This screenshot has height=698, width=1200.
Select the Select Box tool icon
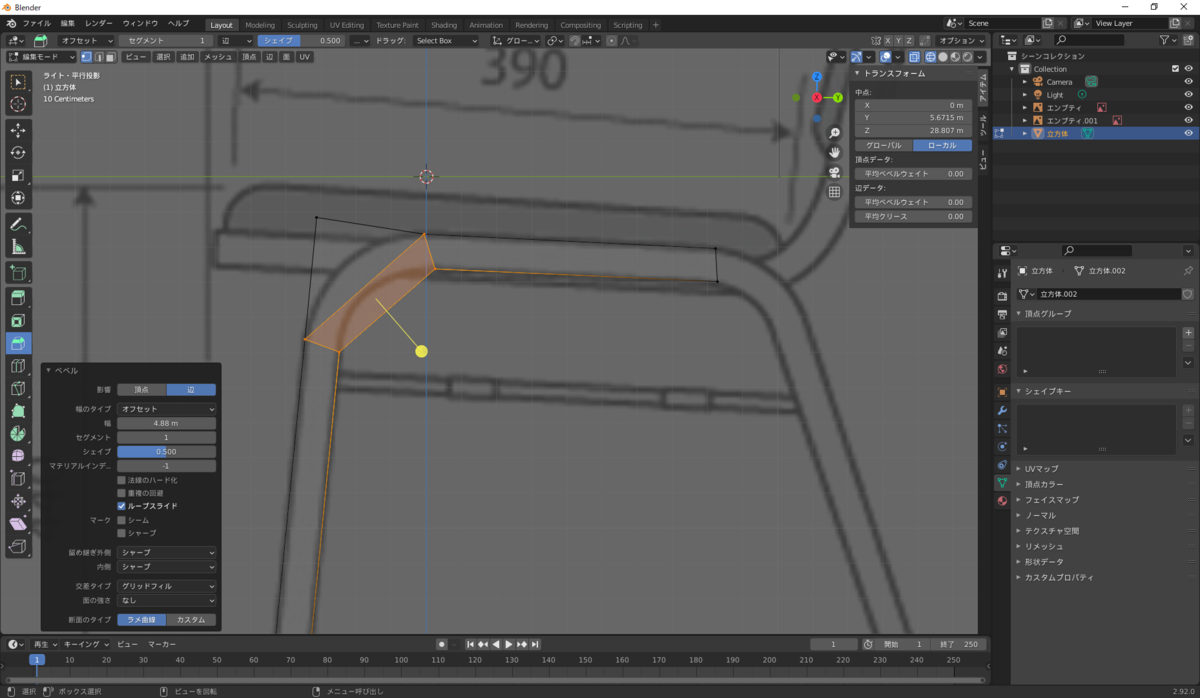click(18, 82)
